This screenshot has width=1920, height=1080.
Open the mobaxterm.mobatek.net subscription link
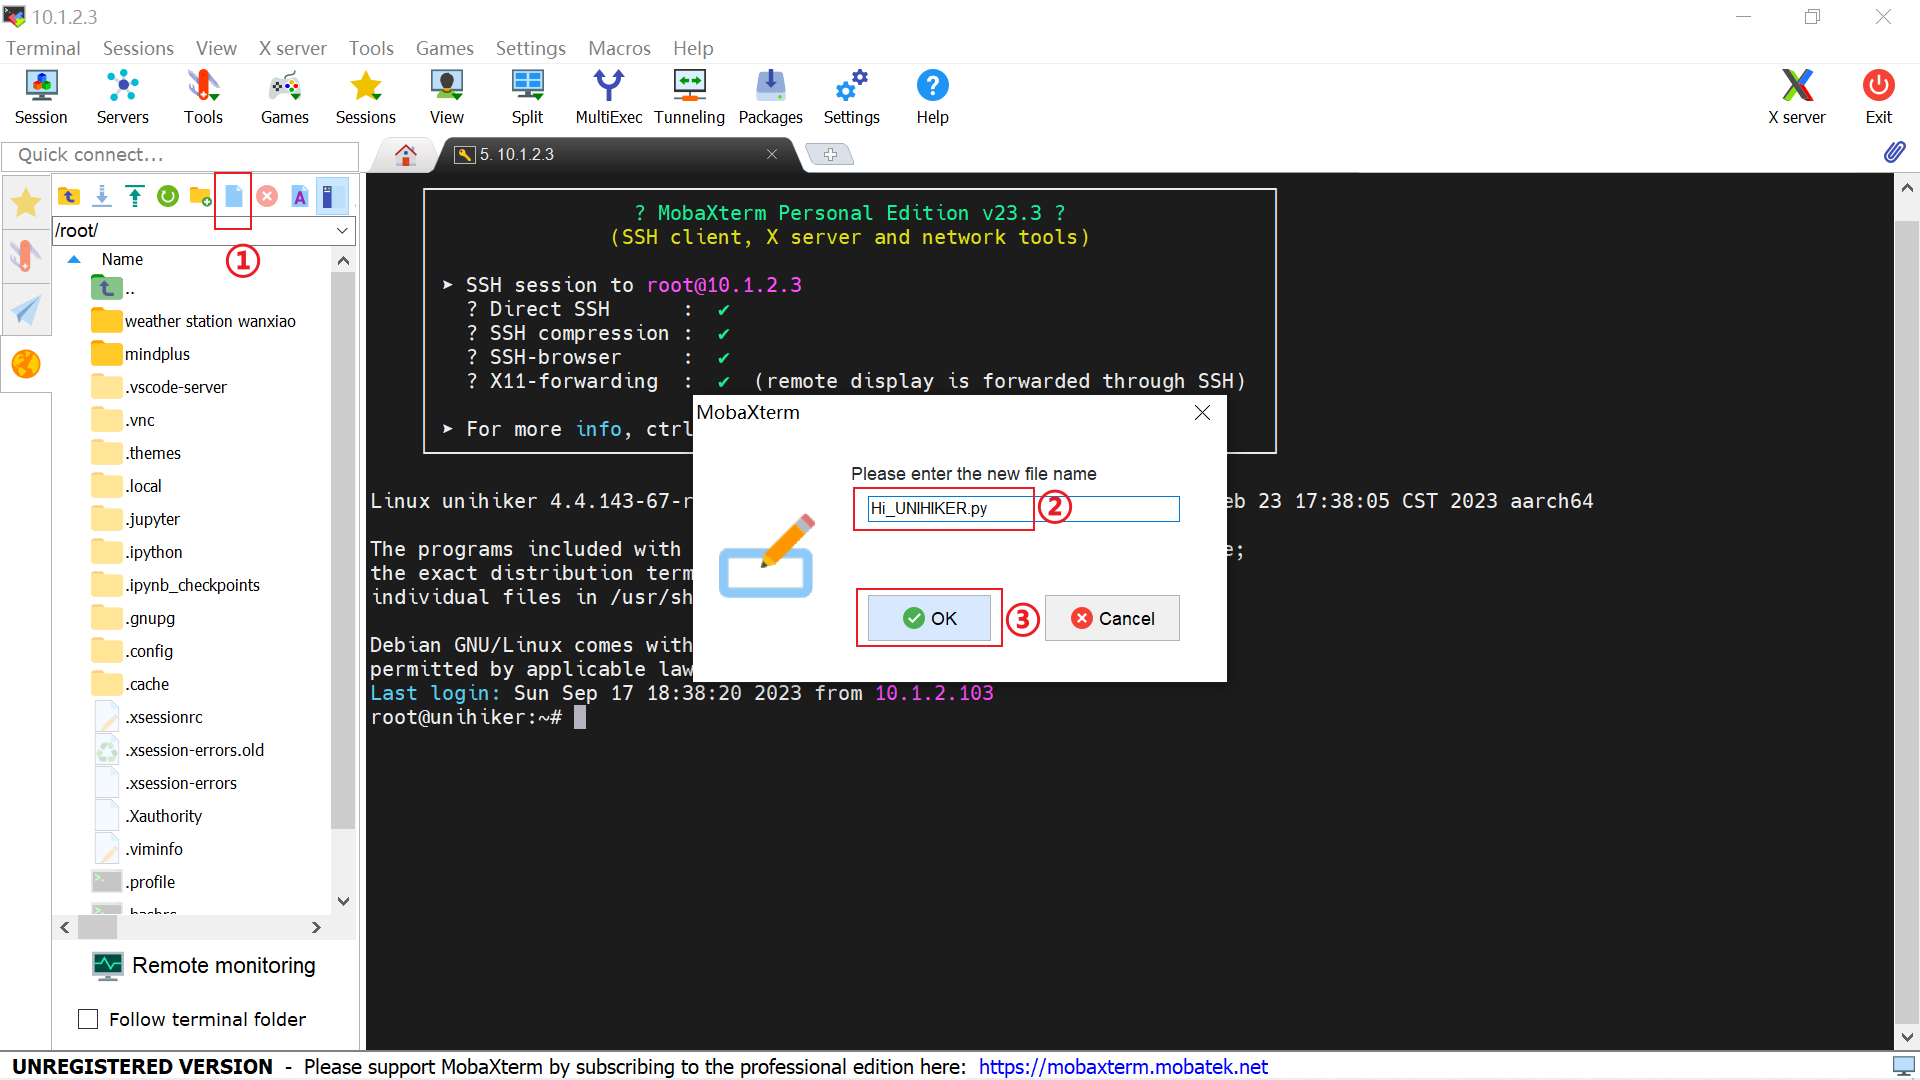1122,1066
